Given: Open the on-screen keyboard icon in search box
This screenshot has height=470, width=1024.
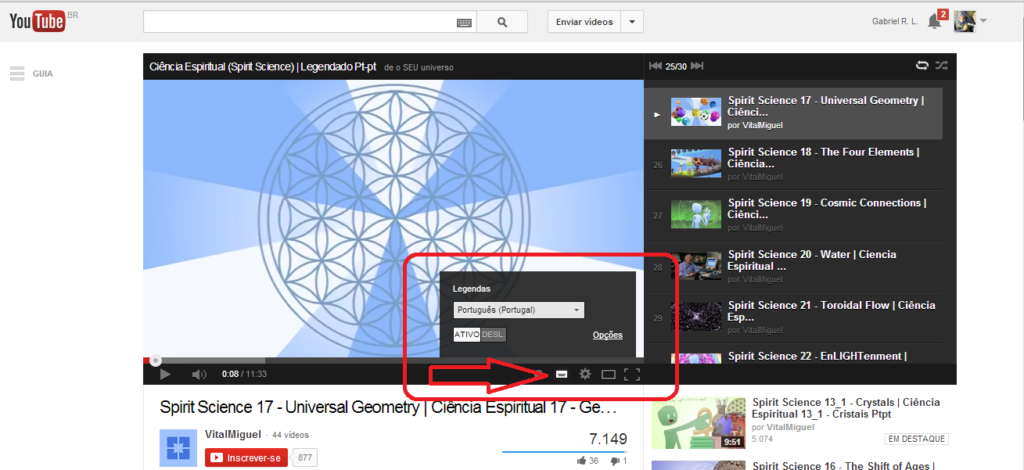Looking at the screenshot, I should click(x=464, y=22).
